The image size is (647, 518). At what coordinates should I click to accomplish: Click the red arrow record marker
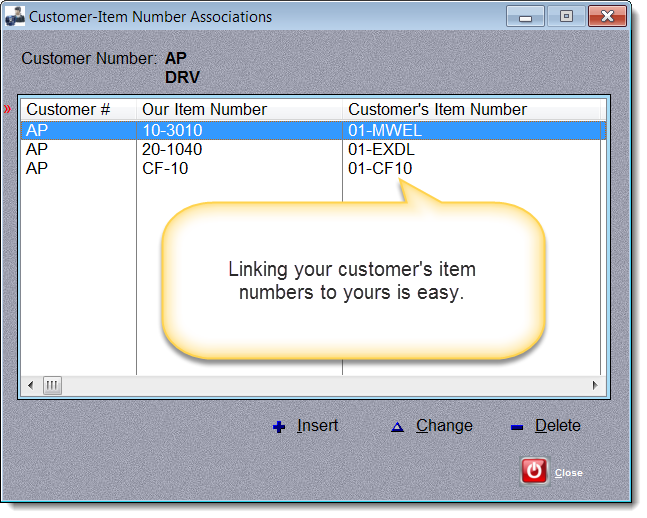8,108
